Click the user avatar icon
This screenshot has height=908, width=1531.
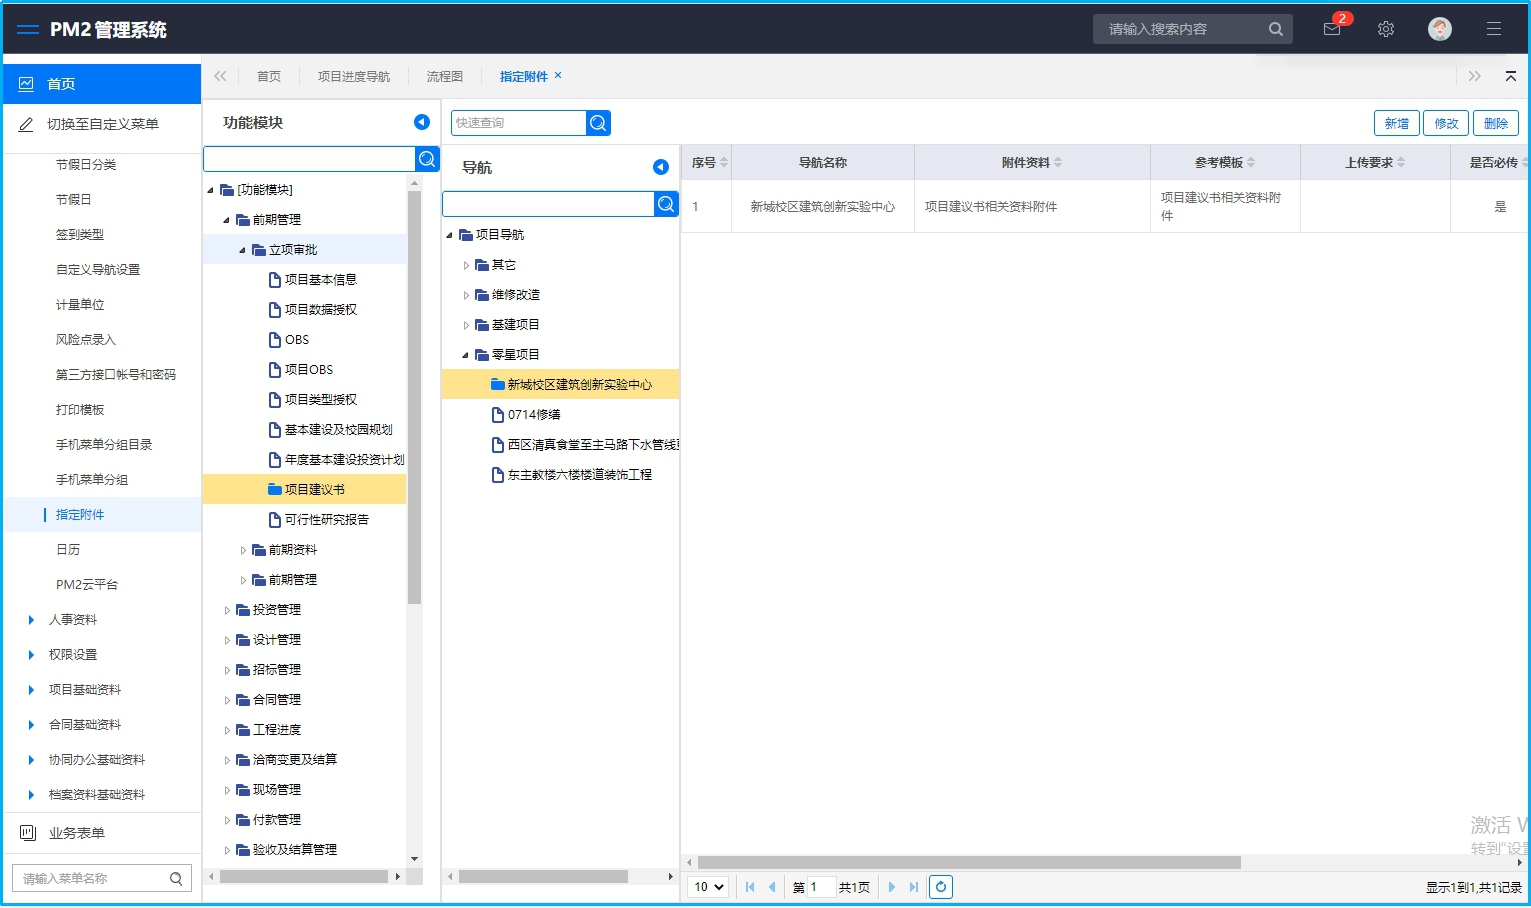pos(1440,29)
